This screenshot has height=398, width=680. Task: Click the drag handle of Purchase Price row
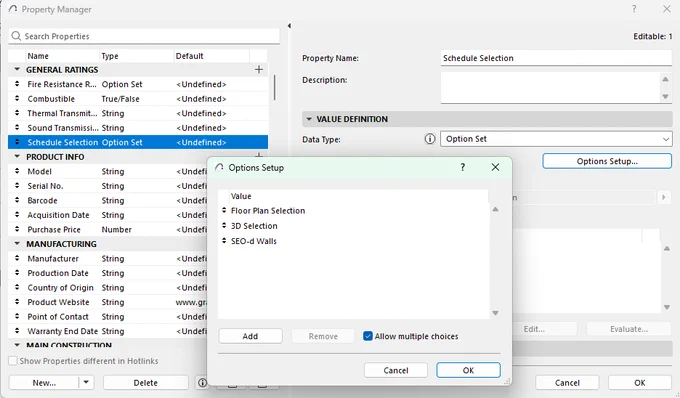point(17,229)
